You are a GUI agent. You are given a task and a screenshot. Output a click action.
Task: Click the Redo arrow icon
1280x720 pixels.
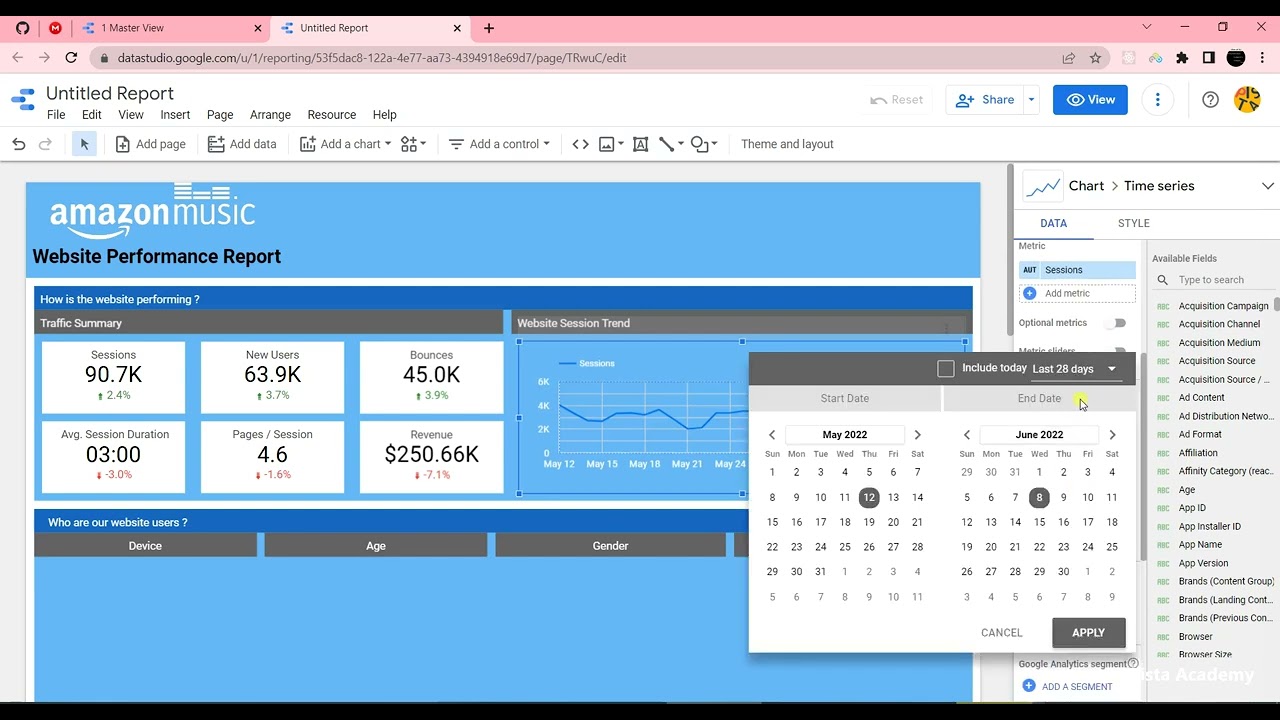click(45, 144)
